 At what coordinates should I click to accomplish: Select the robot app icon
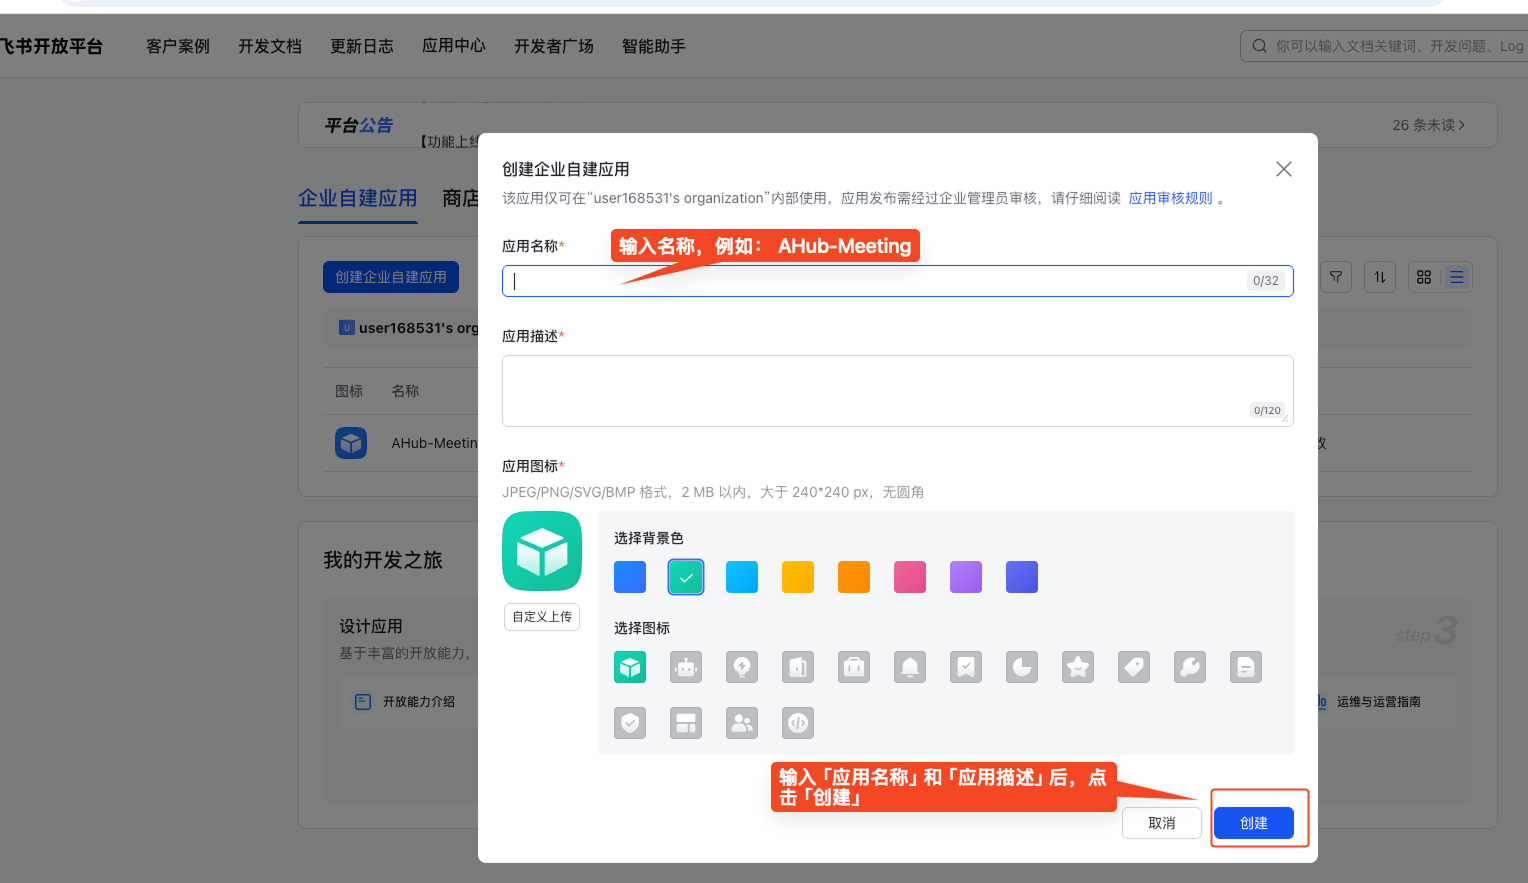(686, 667)
